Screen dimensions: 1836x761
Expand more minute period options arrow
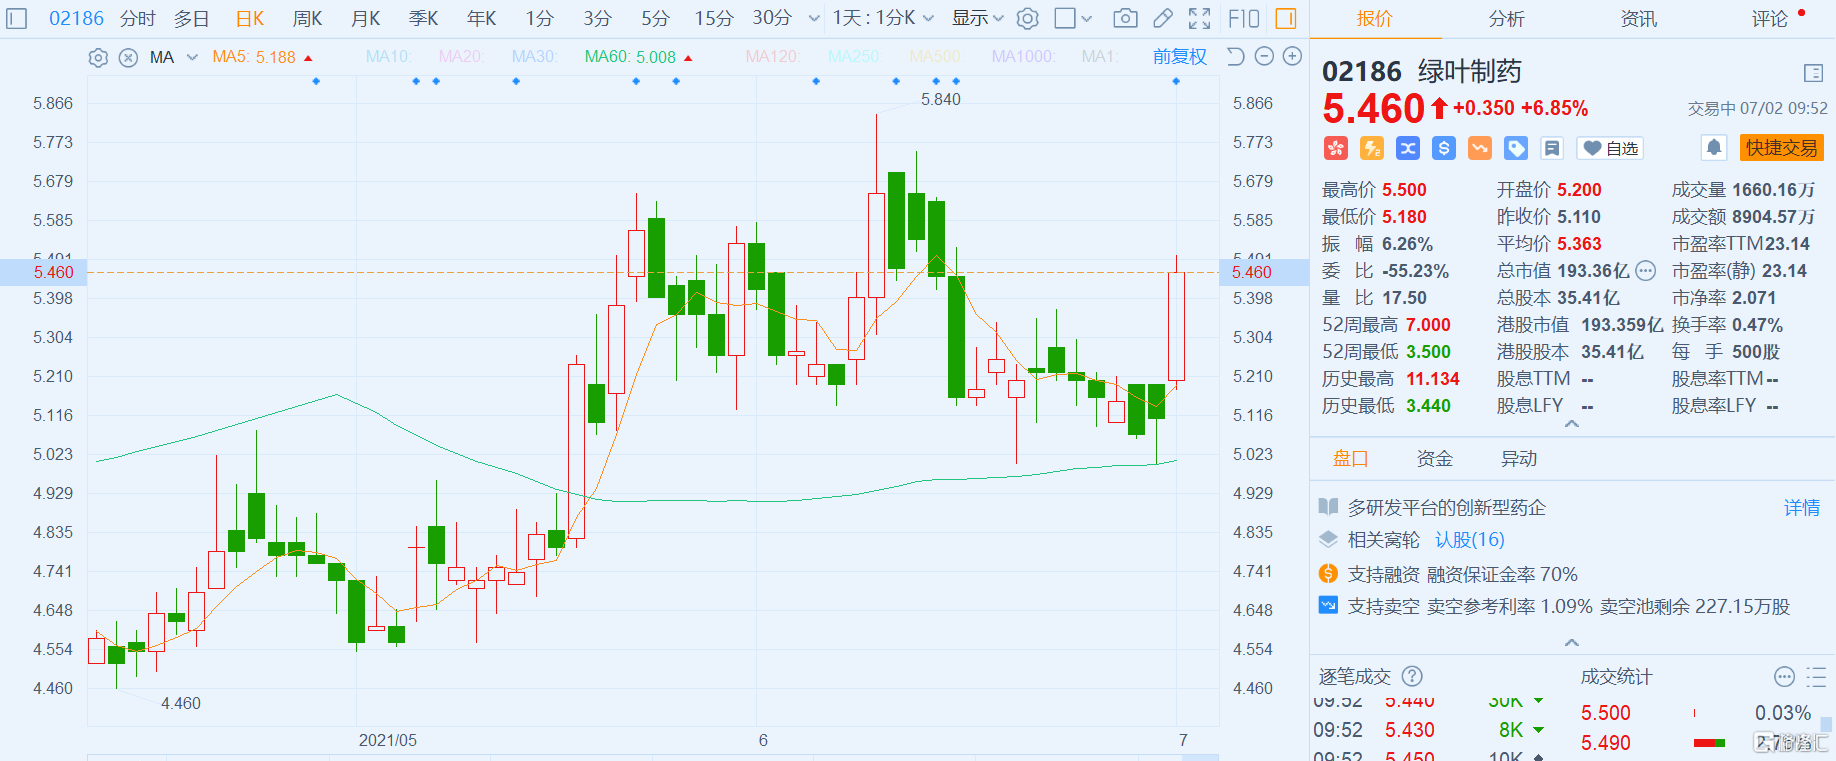[814, 18]
